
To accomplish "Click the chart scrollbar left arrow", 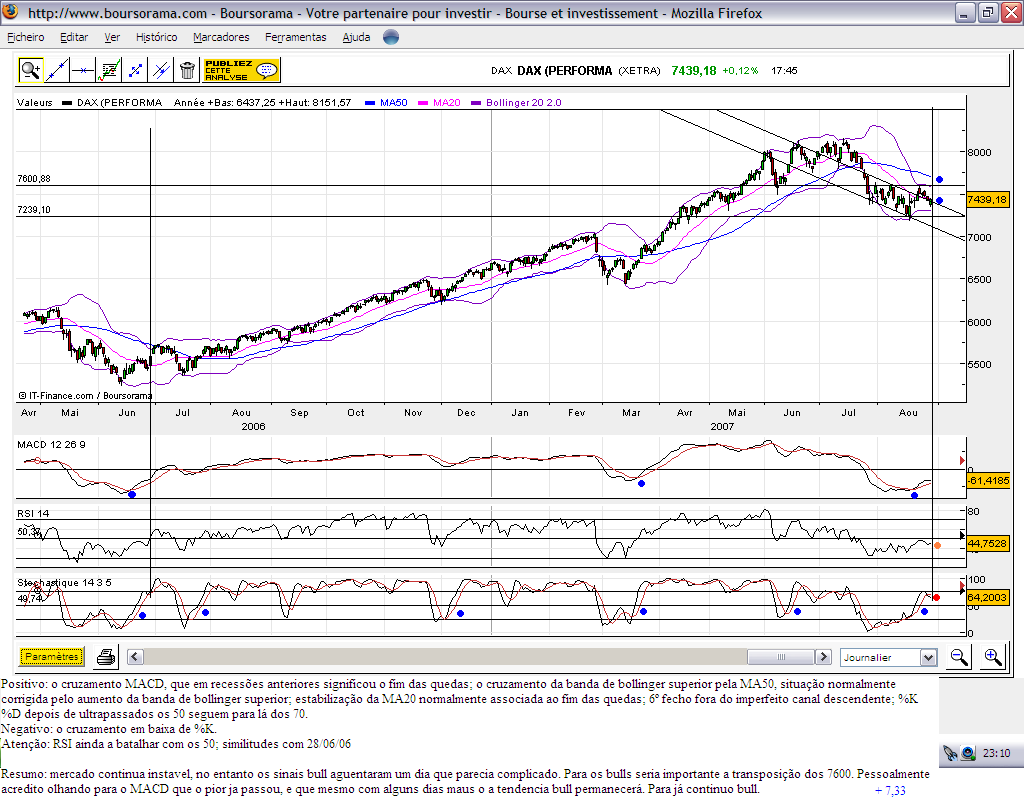I will (x=135, y=656).
